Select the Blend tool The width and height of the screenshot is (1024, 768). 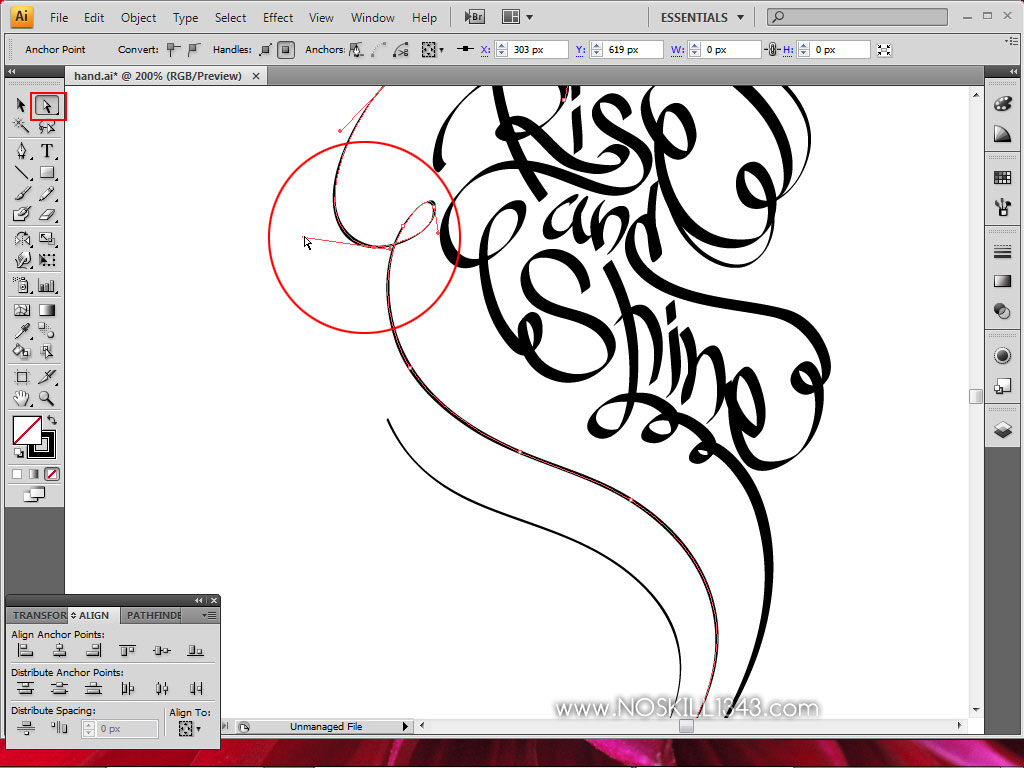coord(46,330)
